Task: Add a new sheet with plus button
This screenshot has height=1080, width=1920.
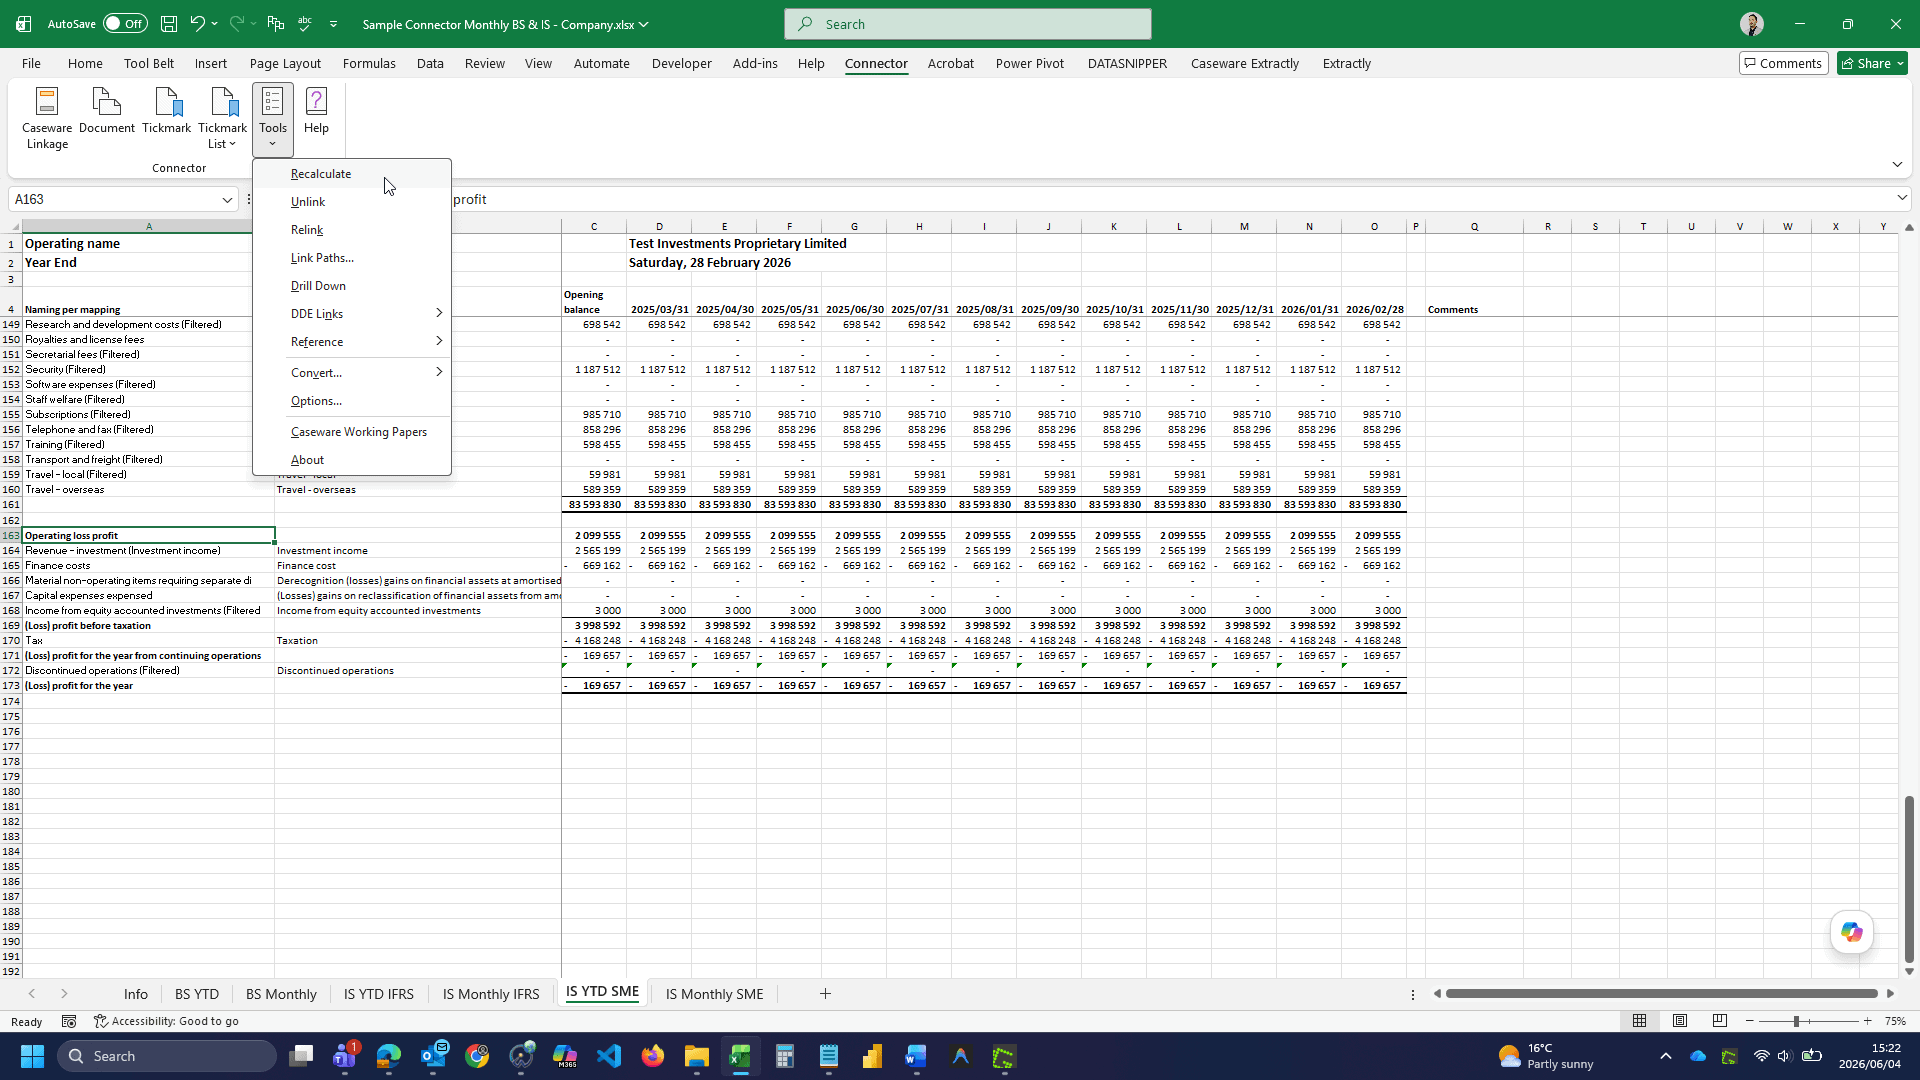Action: point(825,993)
